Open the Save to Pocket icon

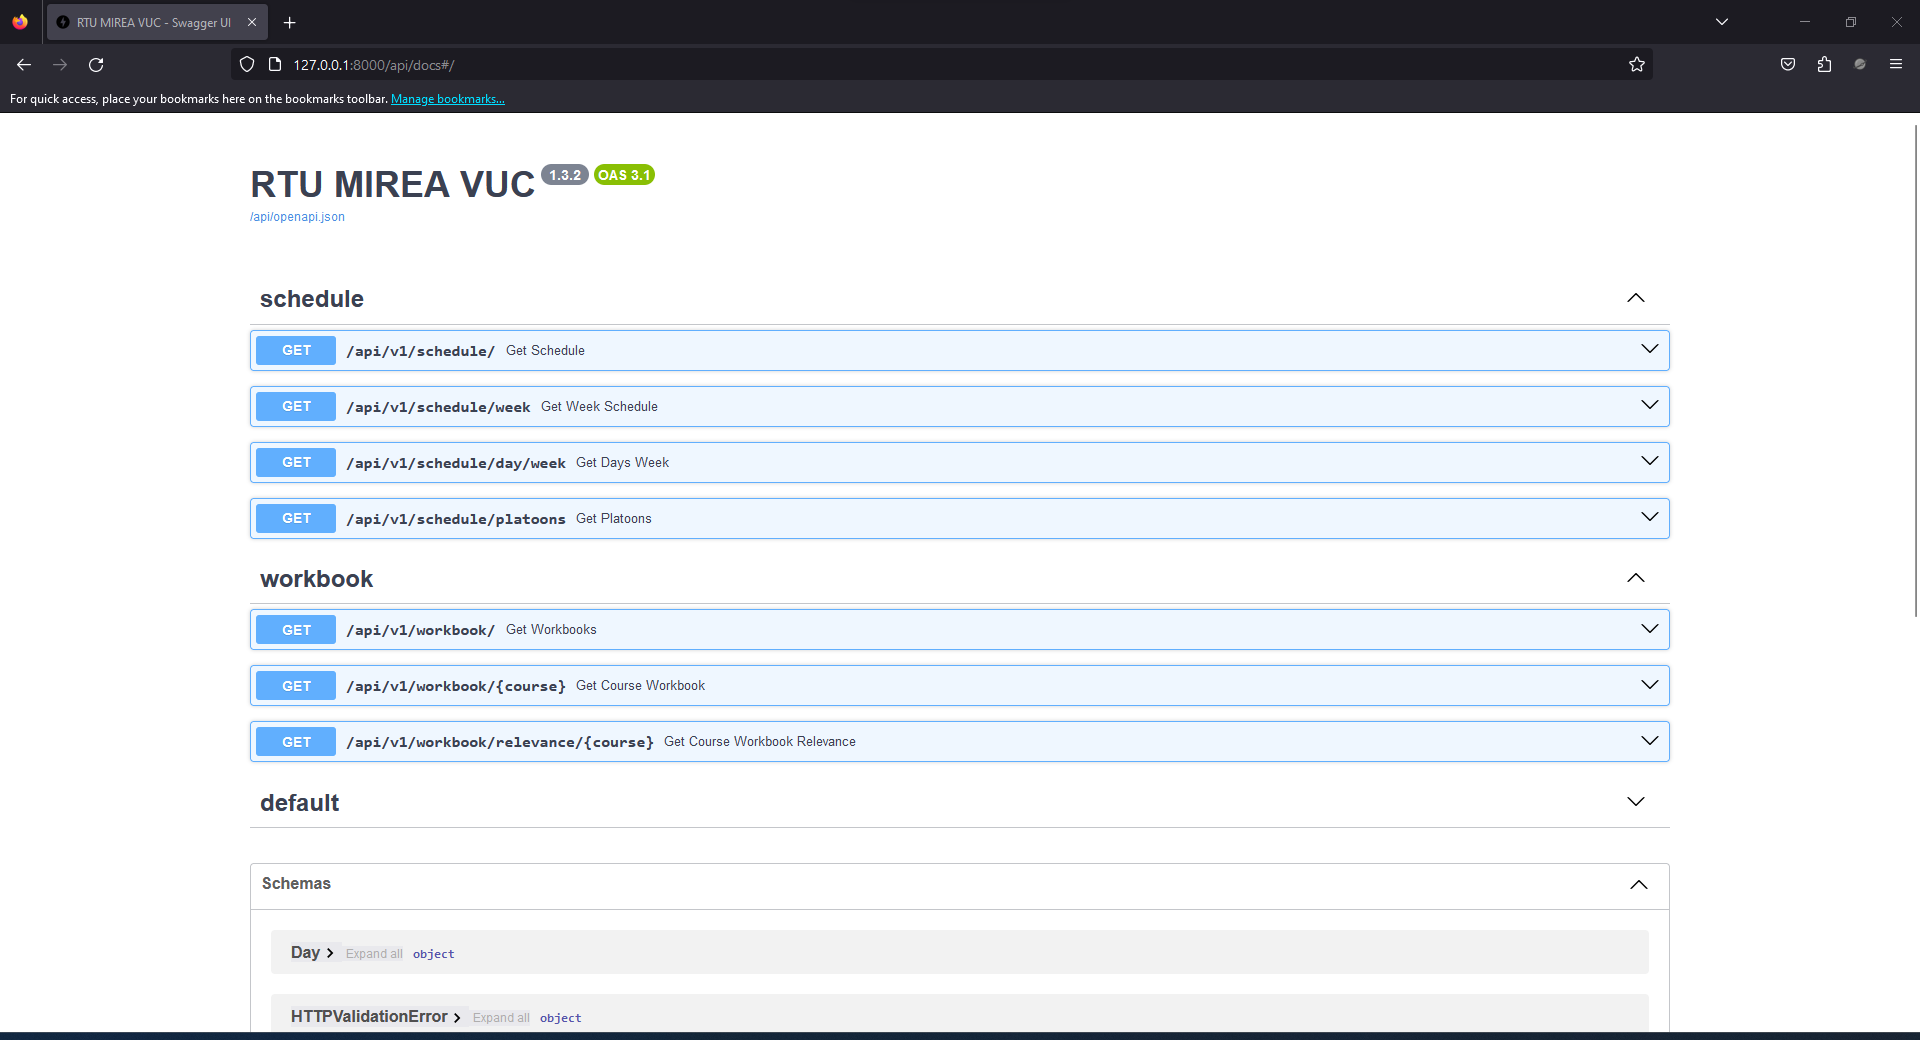coord(1788,65)
